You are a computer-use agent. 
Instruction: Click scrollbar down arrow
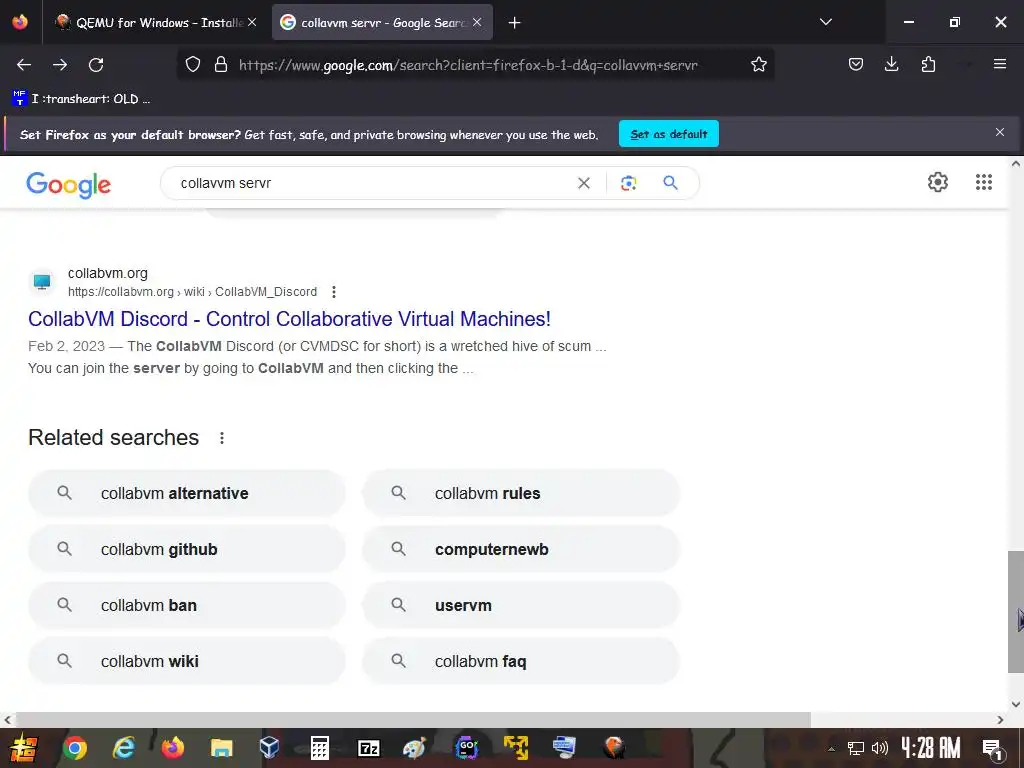[1016, 704]
